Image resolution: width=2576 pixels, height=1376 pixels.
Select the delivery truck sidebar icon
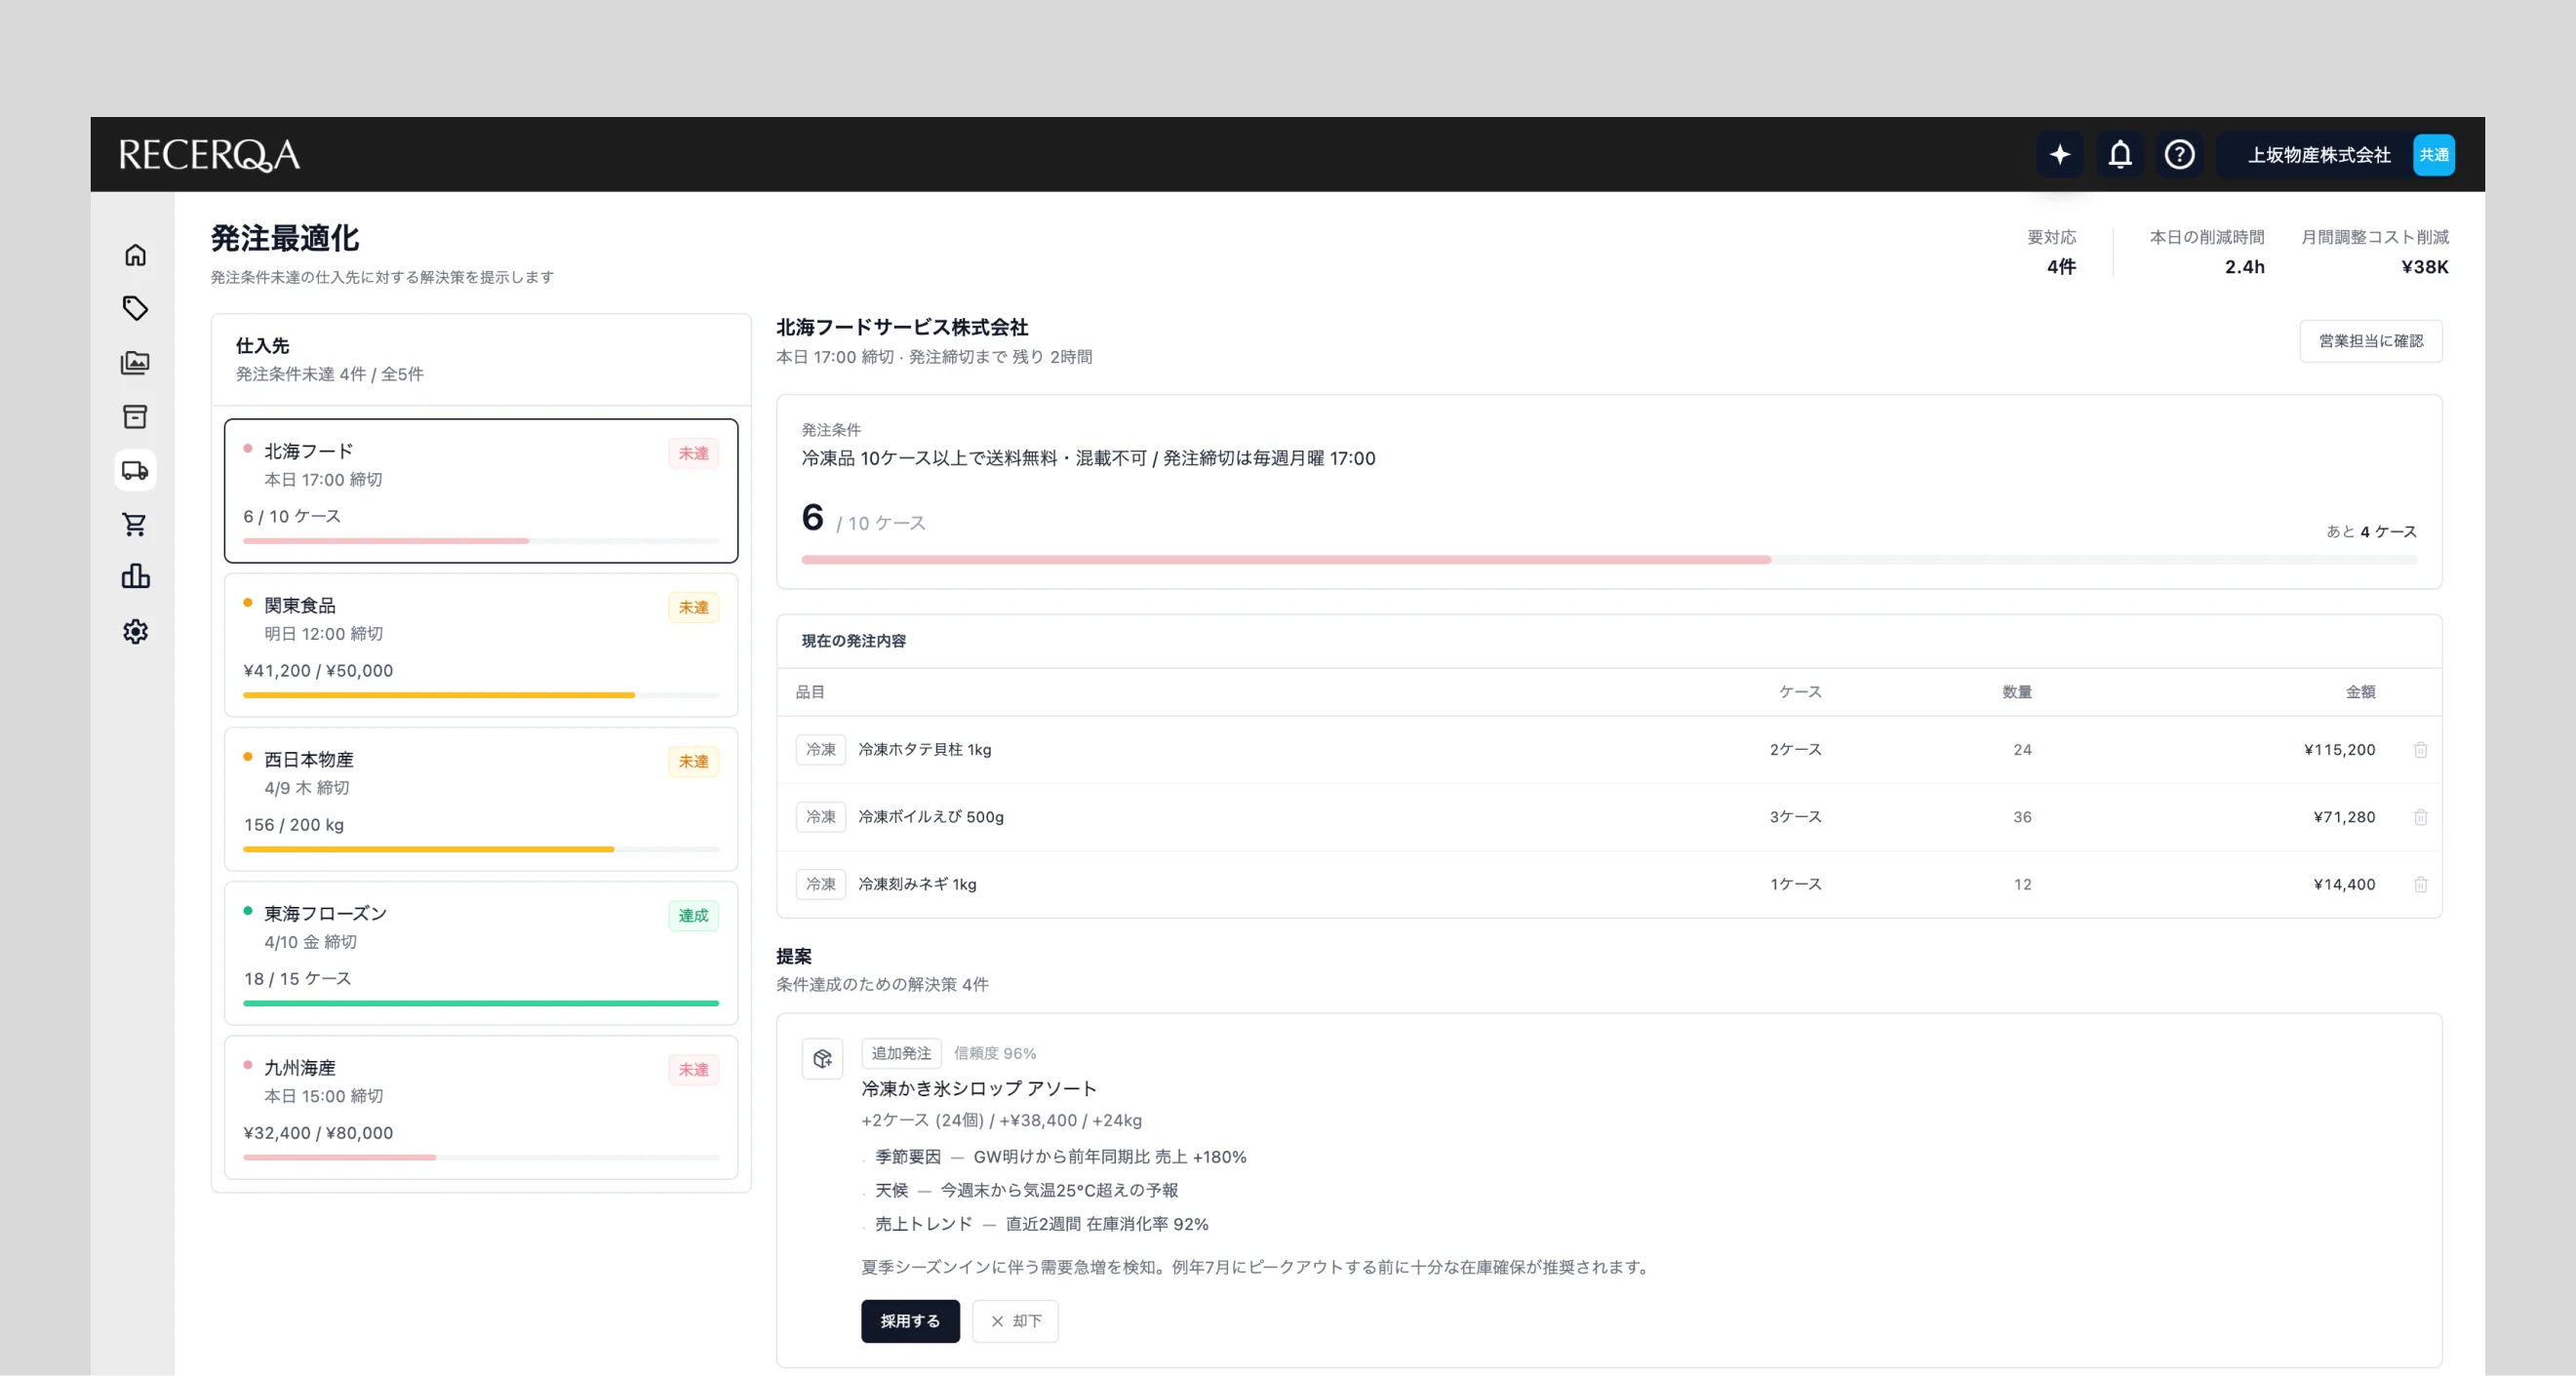tap(135, 470)
